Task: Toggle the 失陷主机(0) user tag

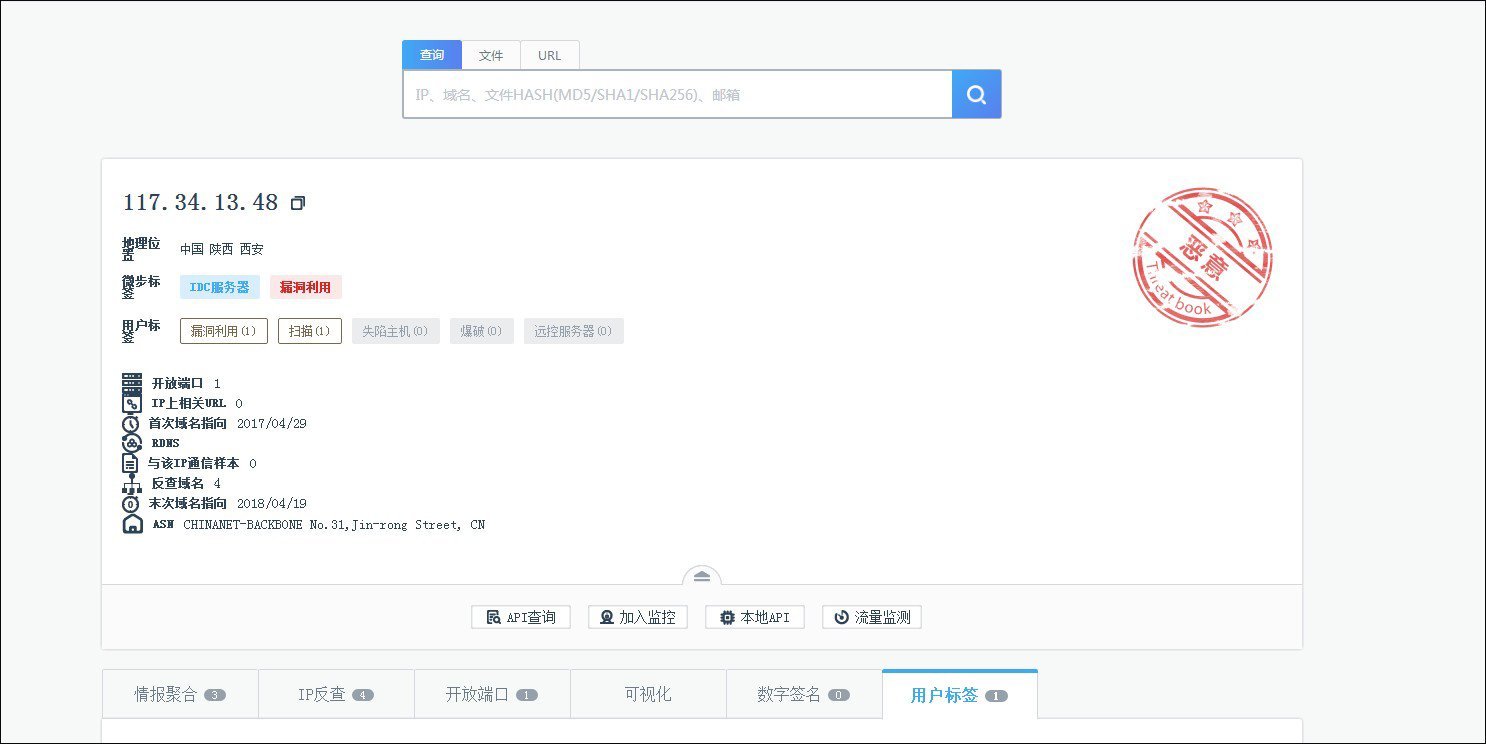Action: pyautogui.click(x=395, y=331)
